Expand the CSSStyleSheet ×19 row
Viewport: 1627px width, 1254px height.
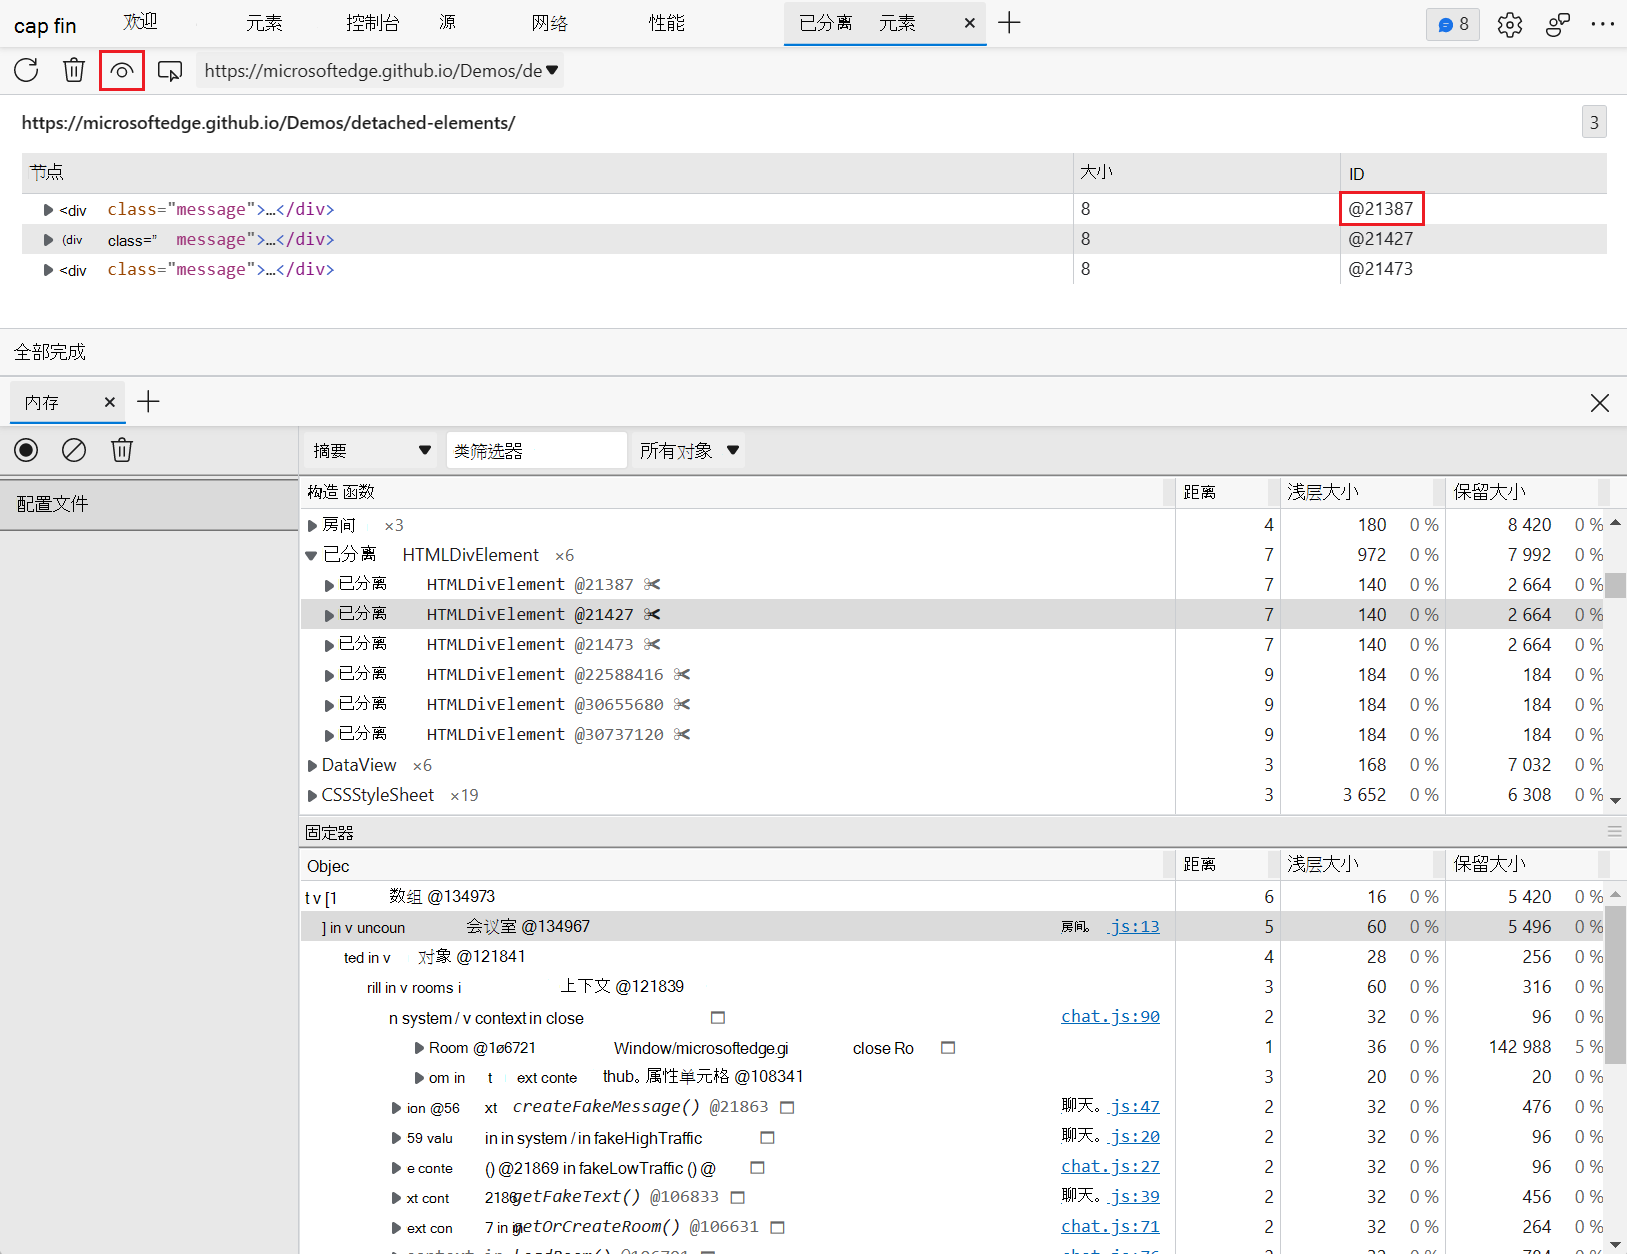coord(312,795)
